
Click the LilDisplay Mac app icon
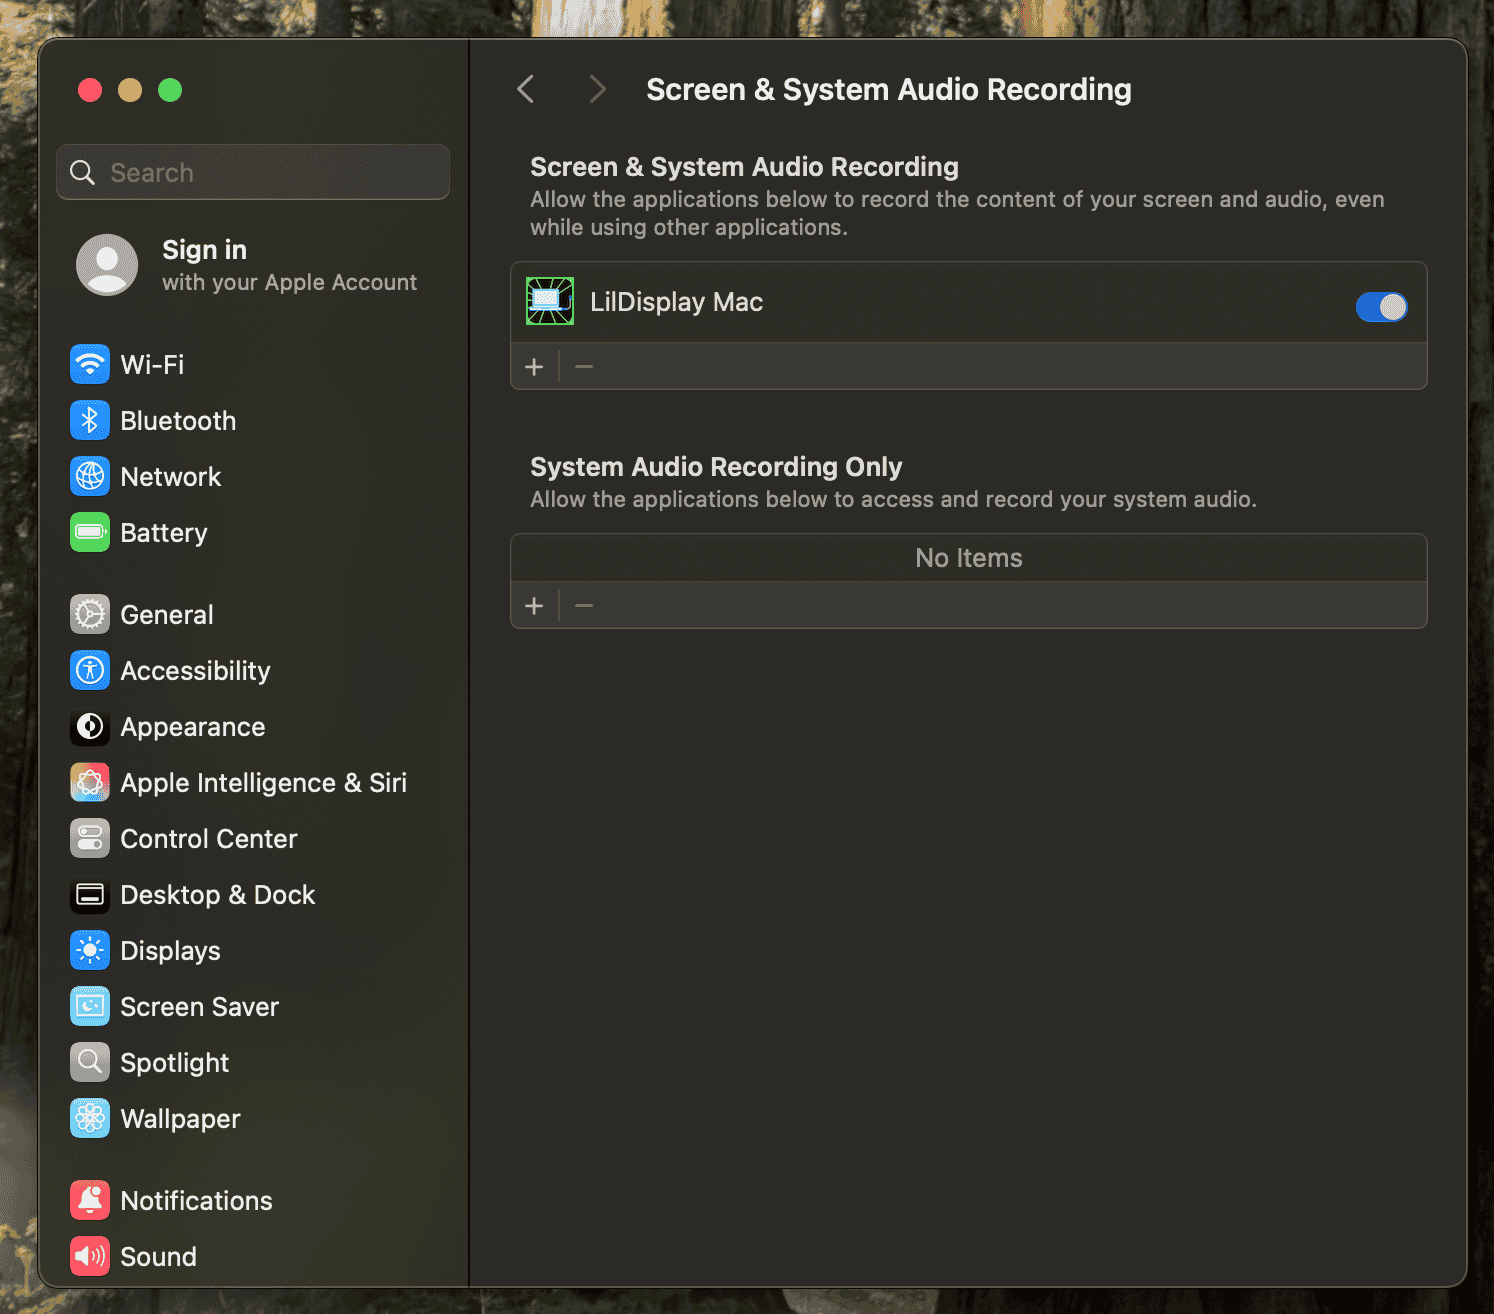click(x=549, y=301)
